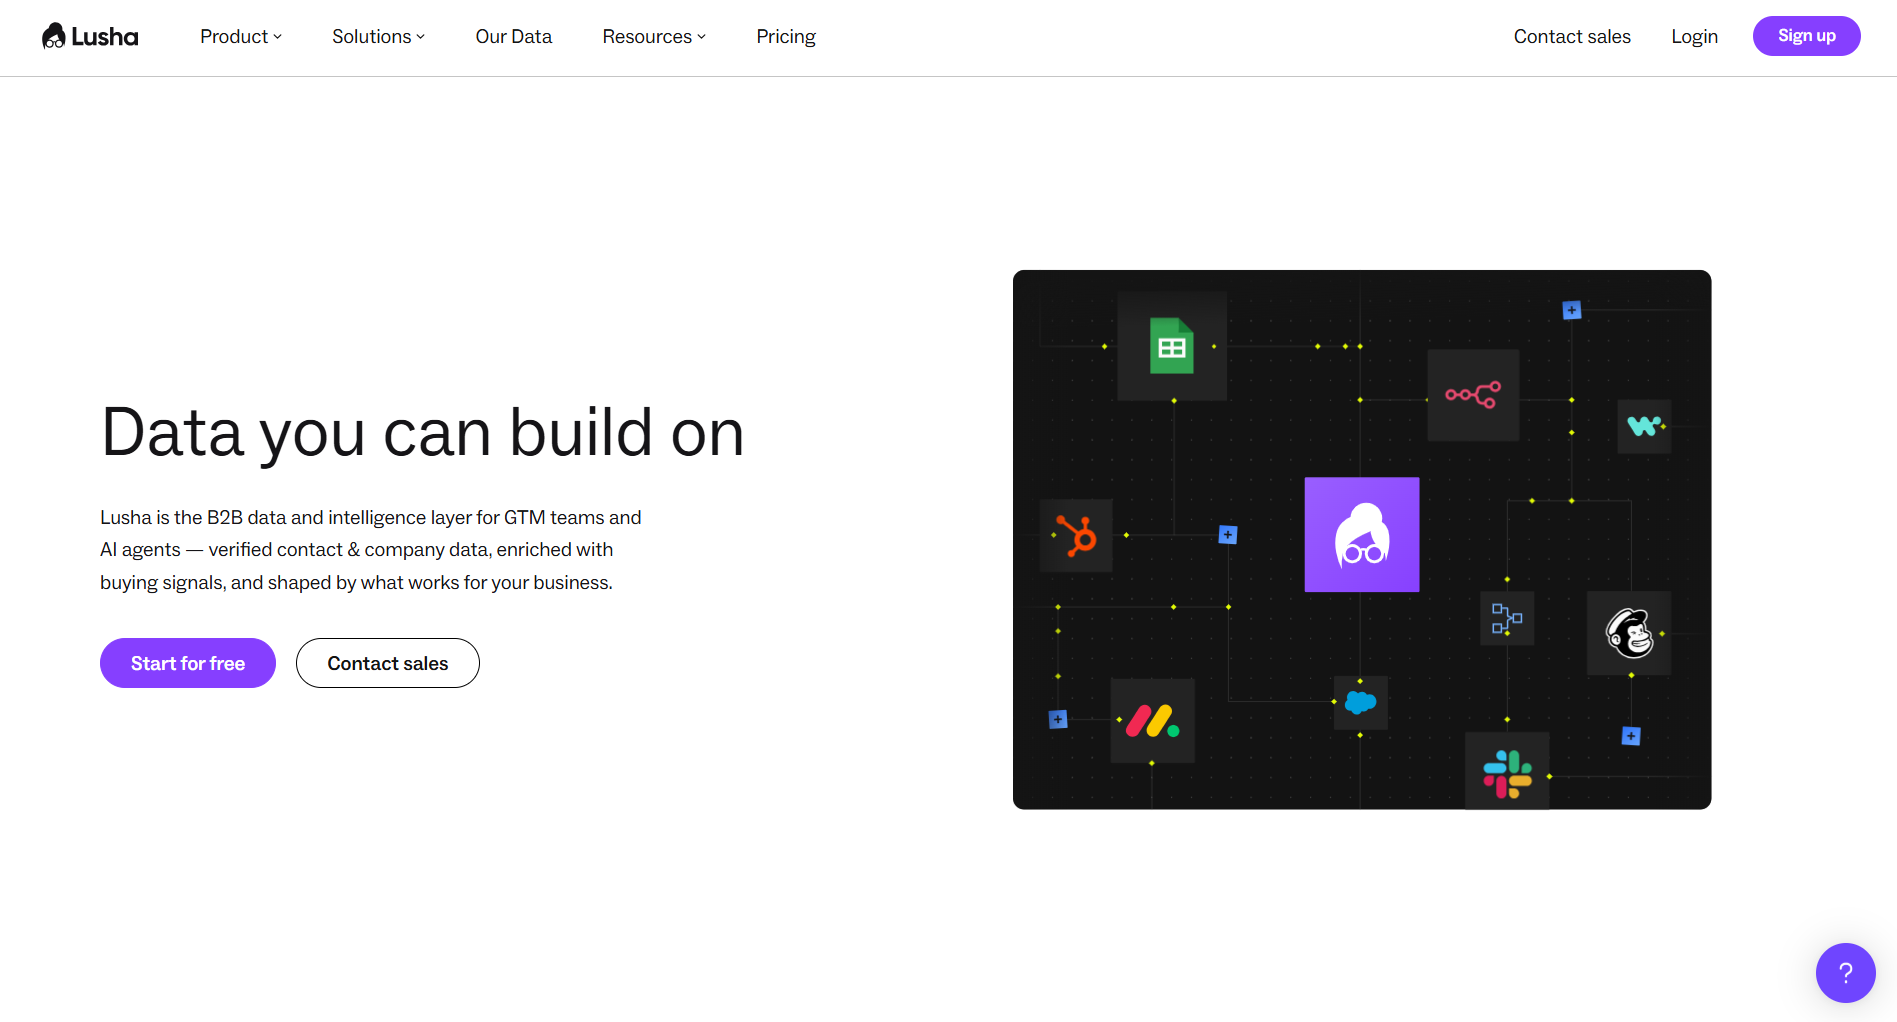Click the Mailchimp monkey icon
The image size is (1897, 1022).
(1629, 633)
